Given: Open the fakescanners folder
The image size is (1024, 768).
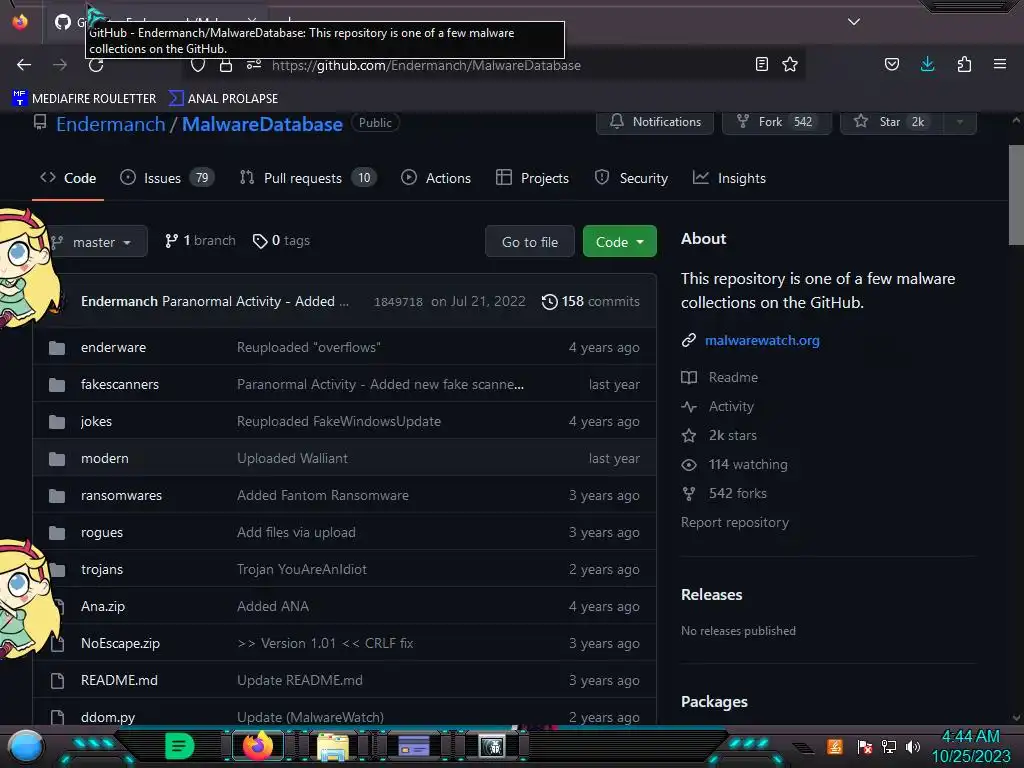Looking at the screenshot, I should click(x=120, y=385).
